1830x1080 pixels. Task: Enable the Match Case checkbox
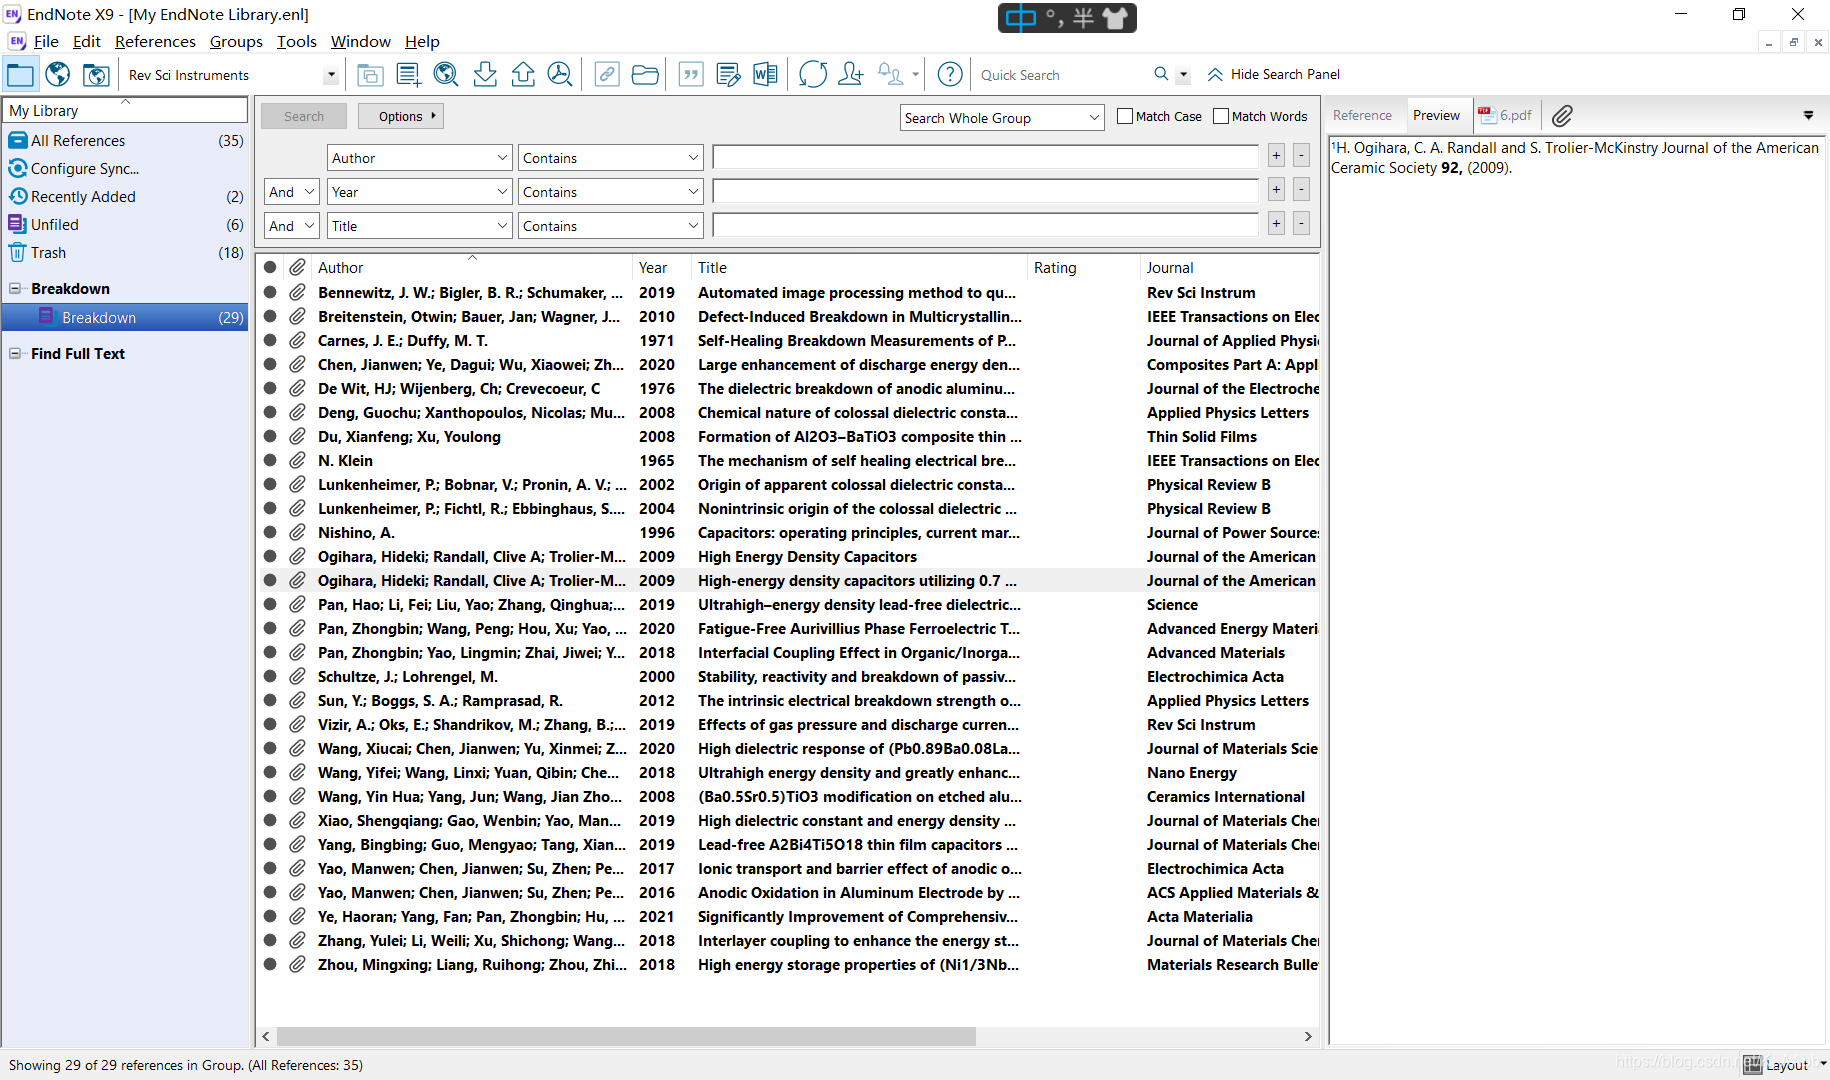coord(1124,116)
